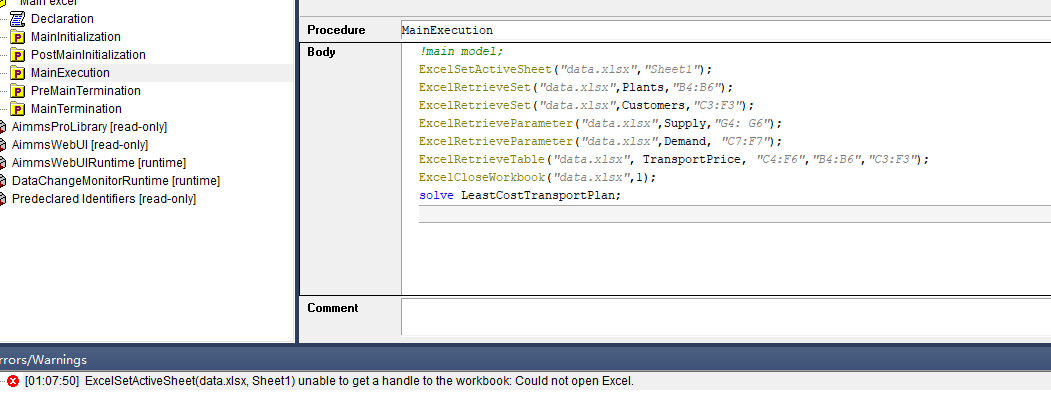The height and width of the screenshot is (418, 1051).
Task: Click the ExcelSetActiveSheet error message row
Action: [359, 381]
